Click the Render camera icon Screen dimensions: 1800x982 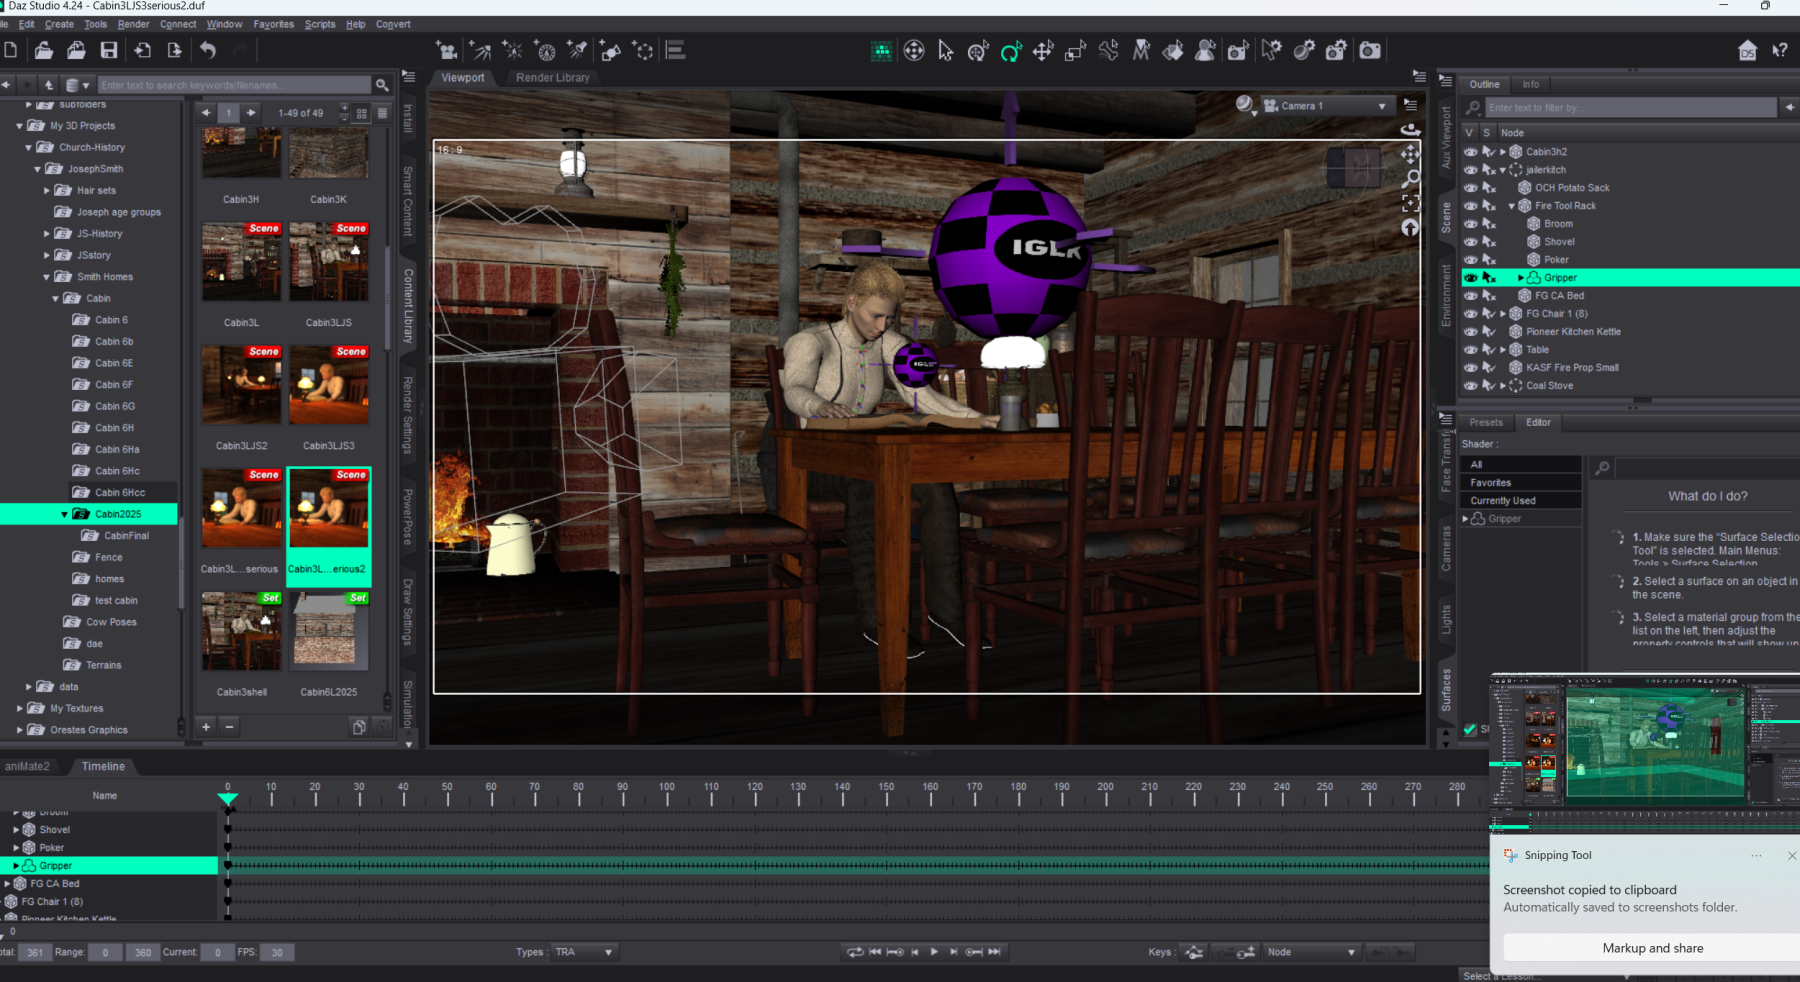(x=1370, y=51)
